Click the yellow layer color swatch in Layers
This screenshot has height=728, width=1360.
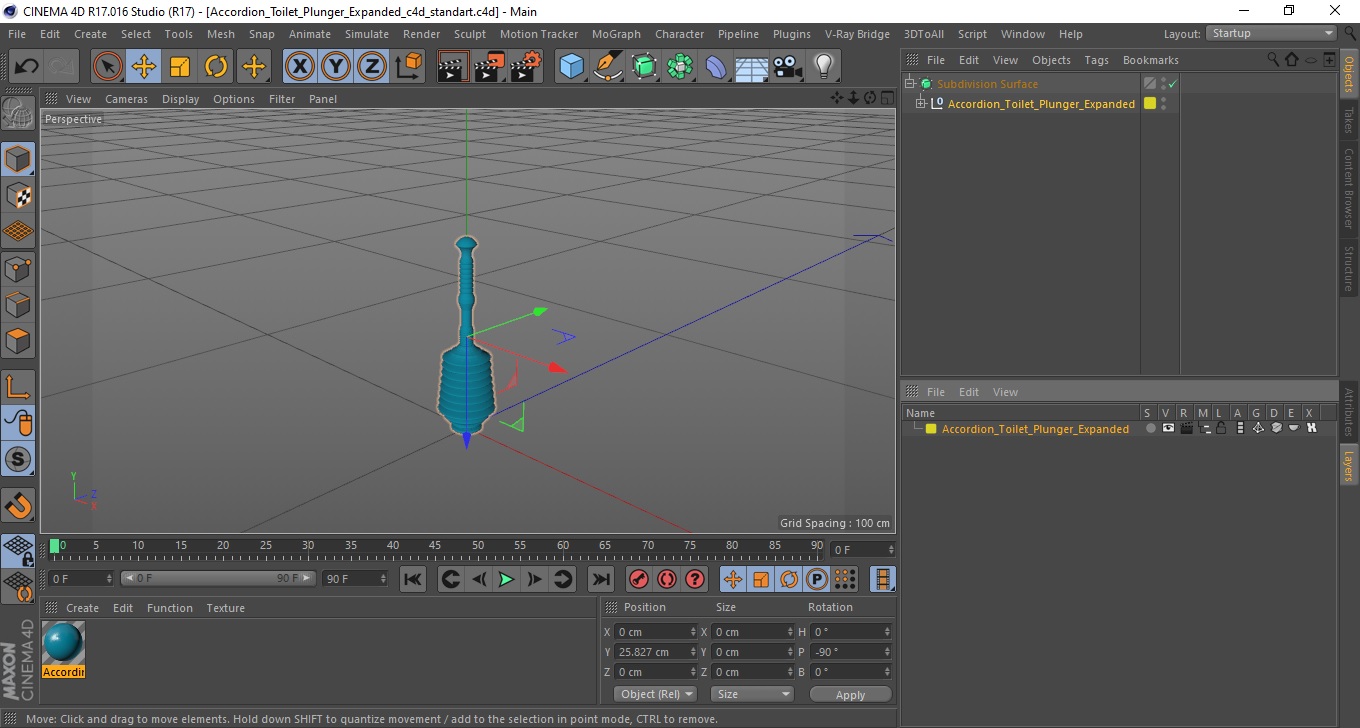(x=930, y=429)
